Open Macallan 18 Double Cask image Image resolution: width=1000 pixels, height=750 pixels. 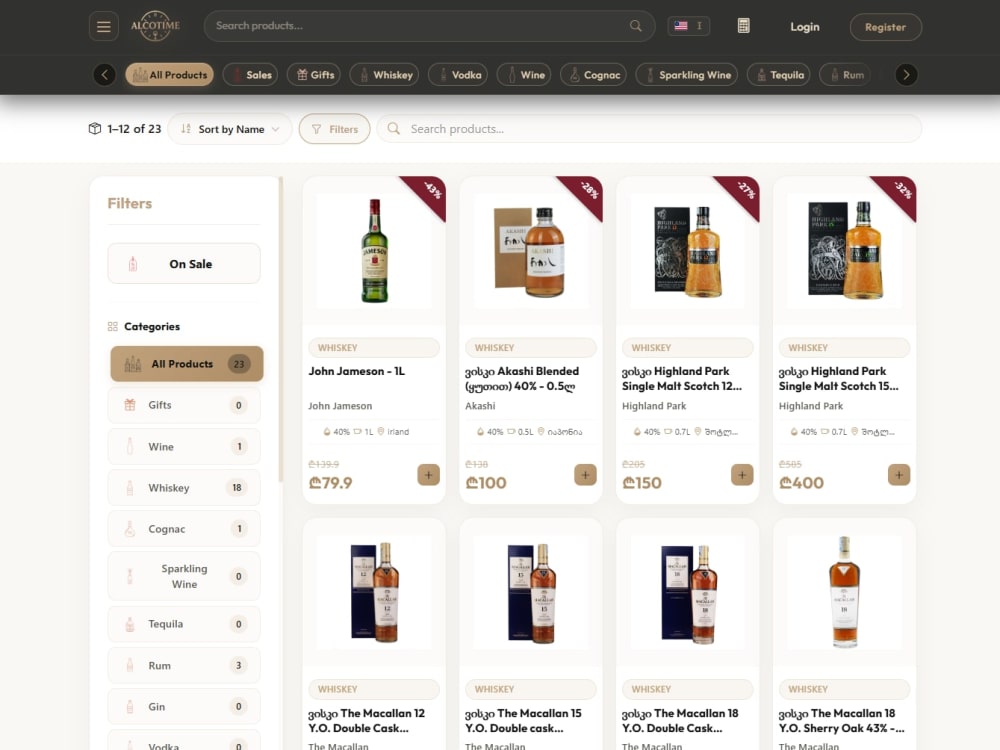(688, 592)
